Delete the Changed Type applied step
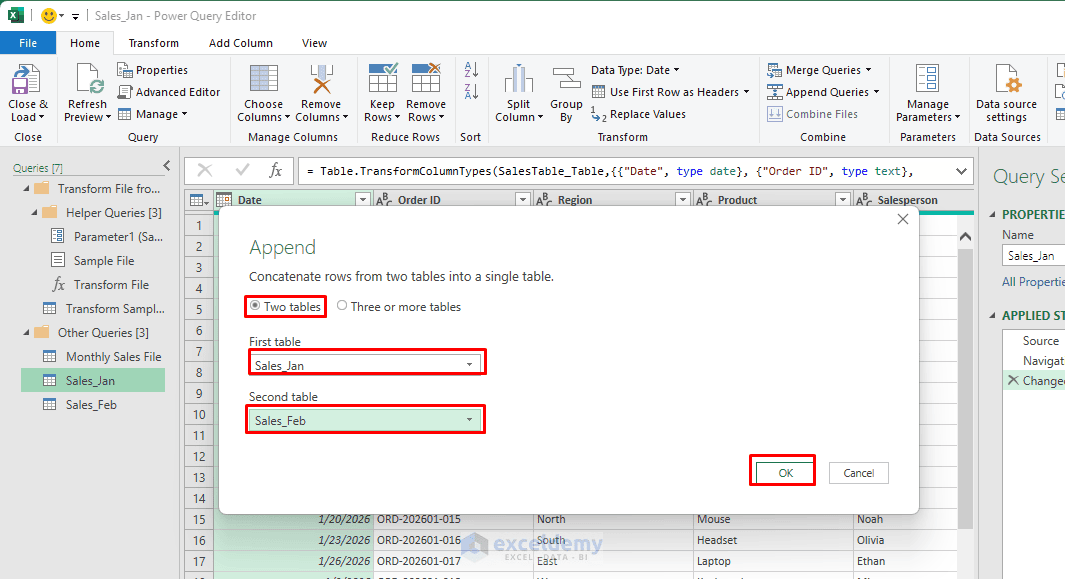Viewport: 1065px width, 579px height. click(x=1013, y=380)
